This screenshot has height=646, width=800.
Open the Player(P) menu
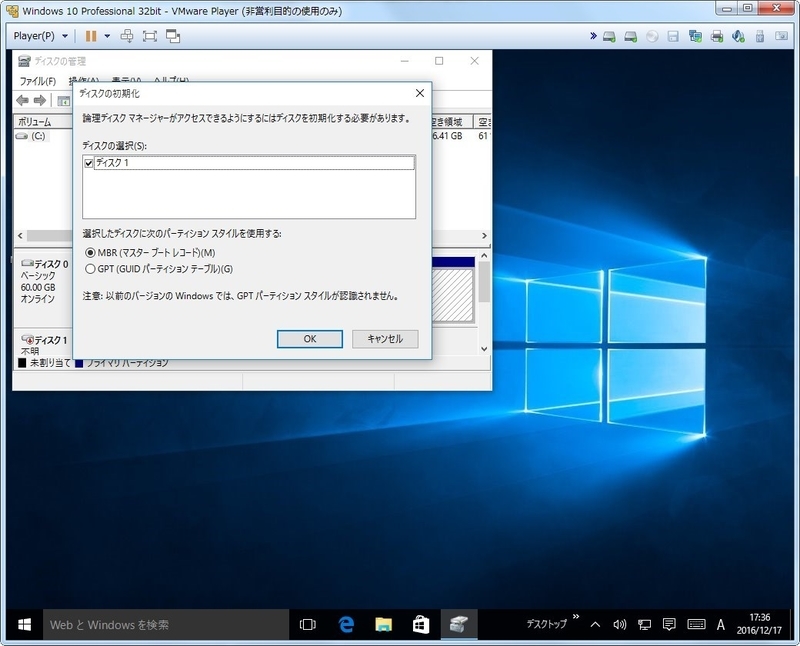pos(40,36)
